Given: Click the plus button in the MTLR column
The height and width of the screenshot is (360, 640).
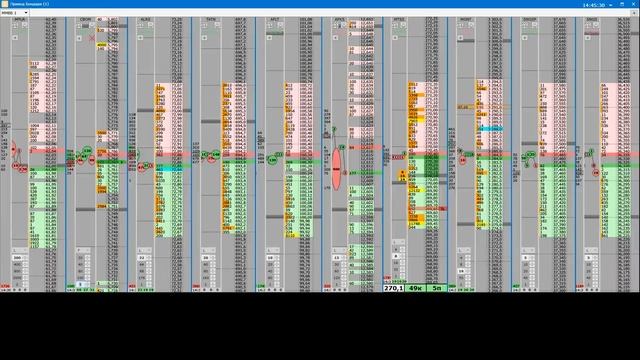Looking at the screenshot, I should tap(15, 38).
